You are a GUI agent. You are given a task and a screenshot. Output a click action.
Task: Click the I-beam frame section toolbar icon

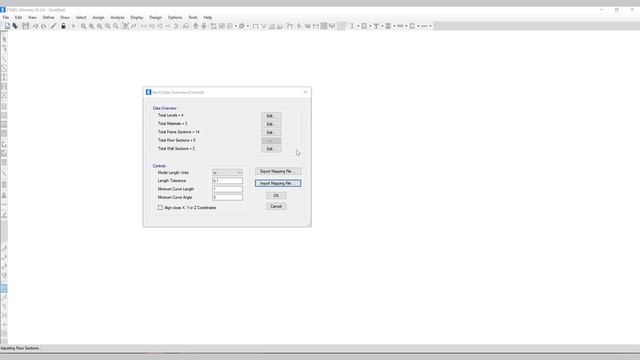(x=352, y=26)
